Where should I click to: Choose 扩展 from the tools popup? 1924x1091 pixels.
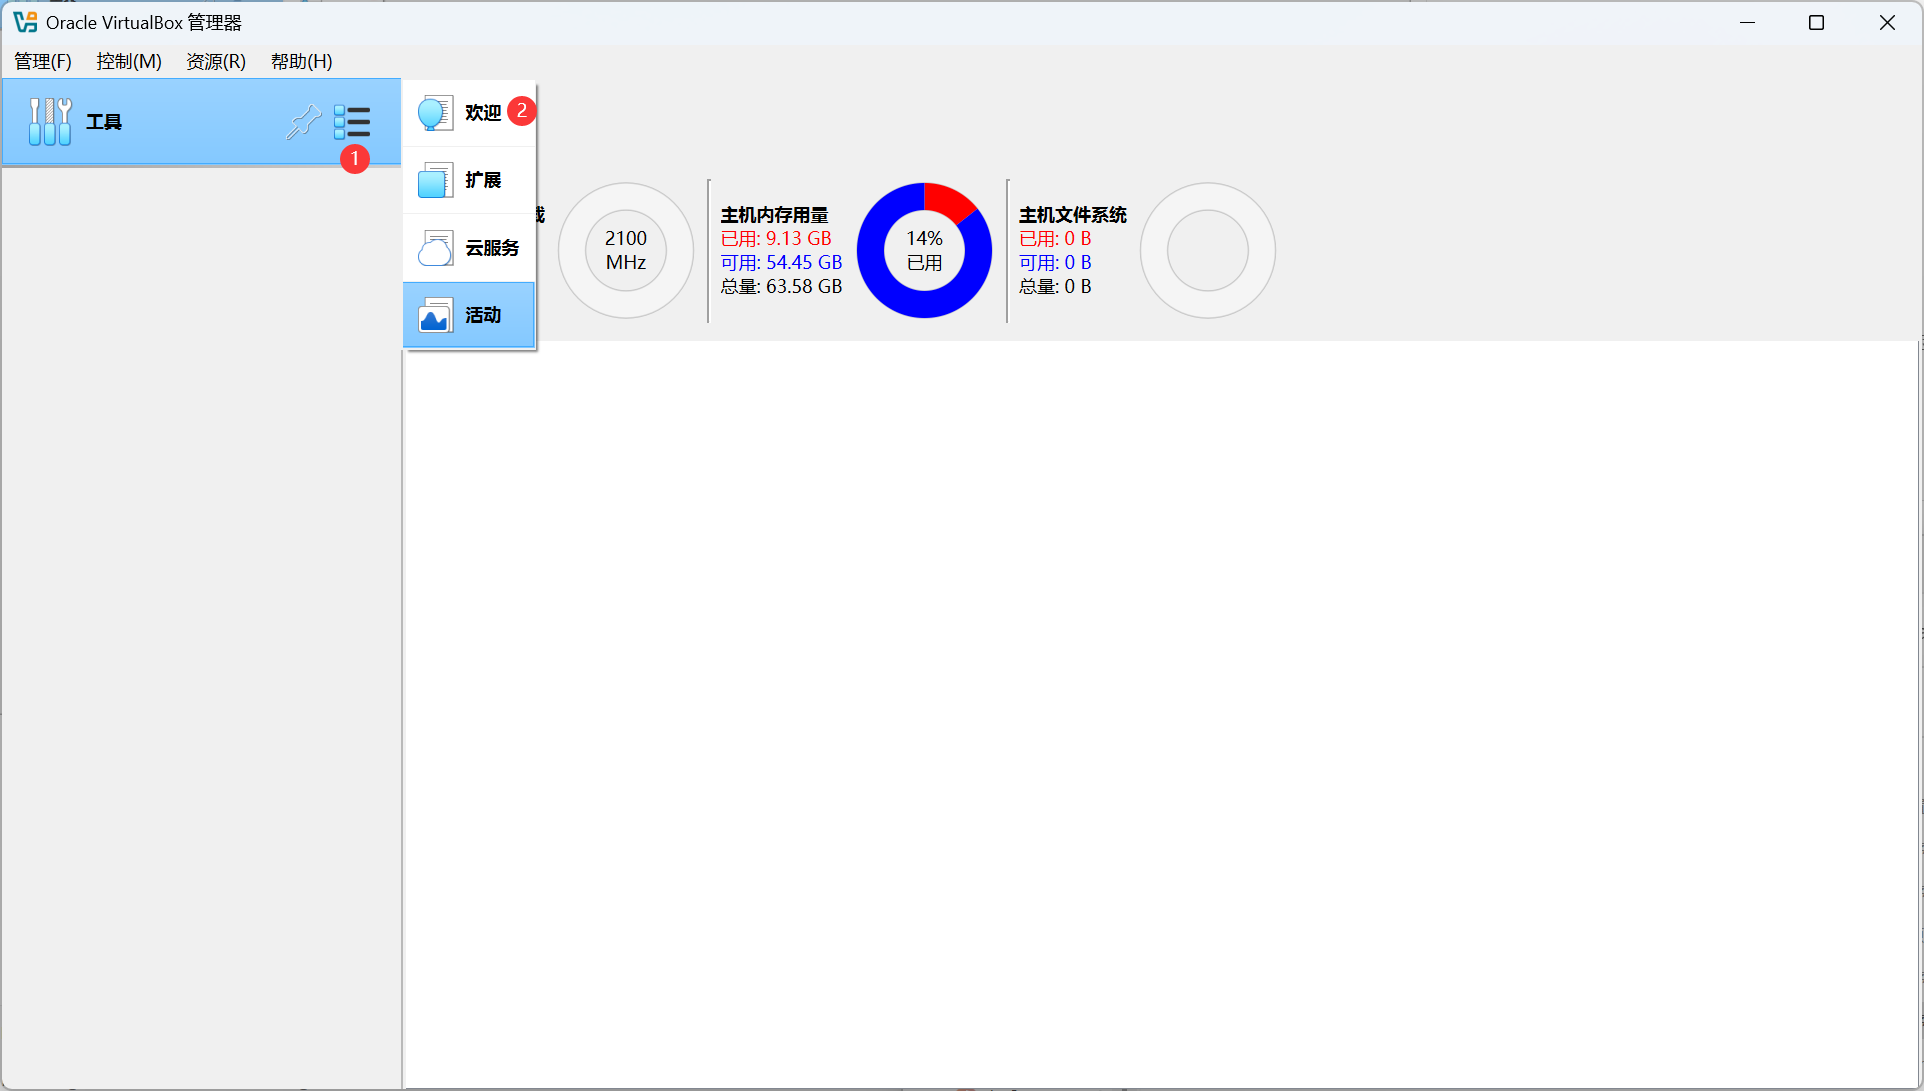[469, 180]
